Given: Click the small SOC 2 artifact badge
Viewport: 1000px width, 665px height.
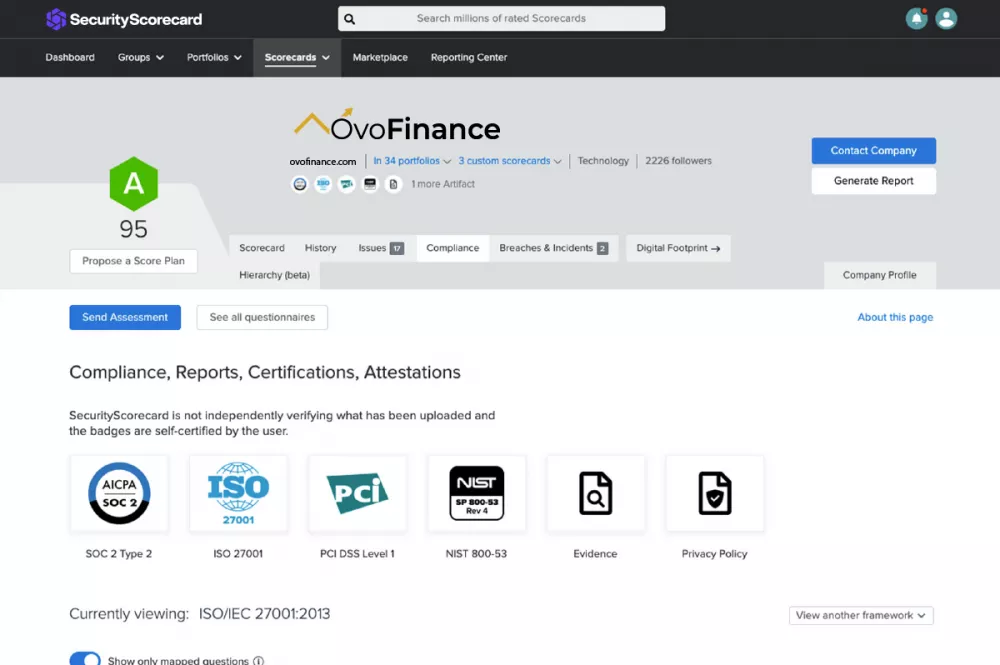Looking at the screenshot, I should coord(300,184).
